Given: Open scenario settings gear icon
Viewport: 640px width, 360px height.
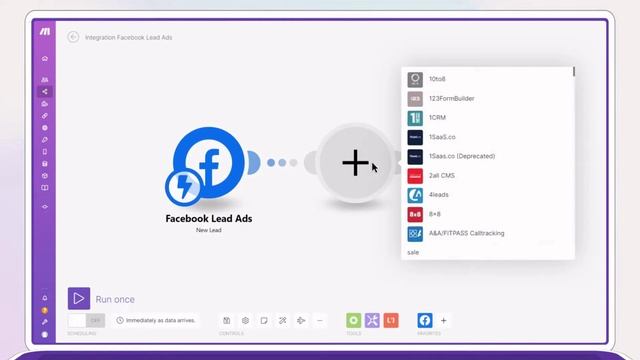Looking at the screenshot, I should click(x=245, y=320).
